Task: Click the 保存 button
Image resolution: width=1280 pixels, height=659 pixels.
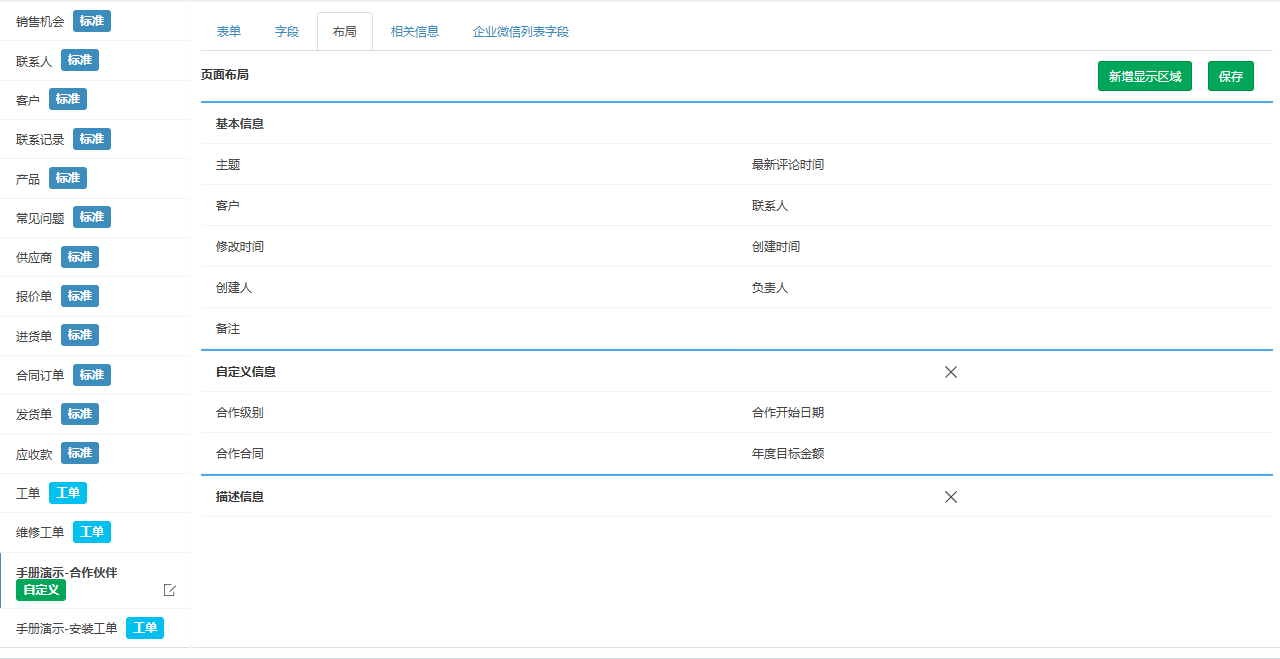Action: [1231, 76]
